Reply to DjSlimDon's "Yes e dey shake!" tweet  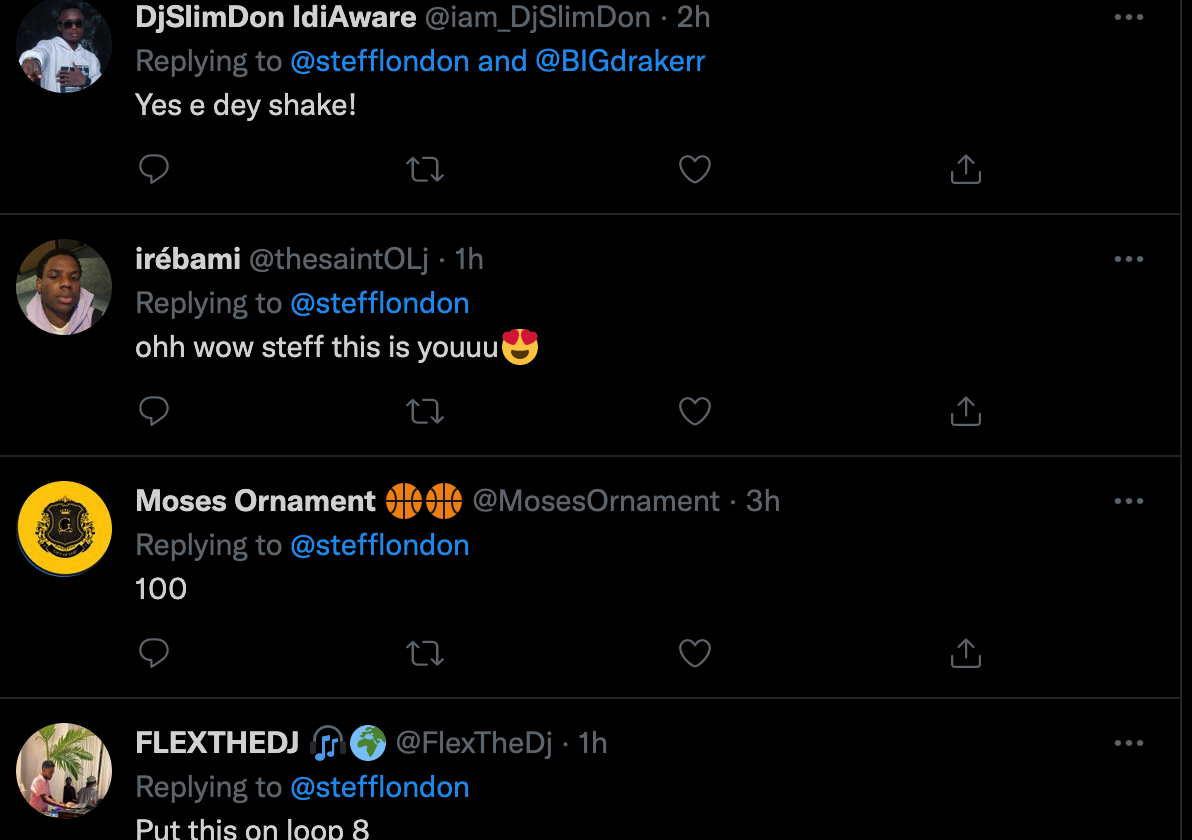[x=153, y=169]
